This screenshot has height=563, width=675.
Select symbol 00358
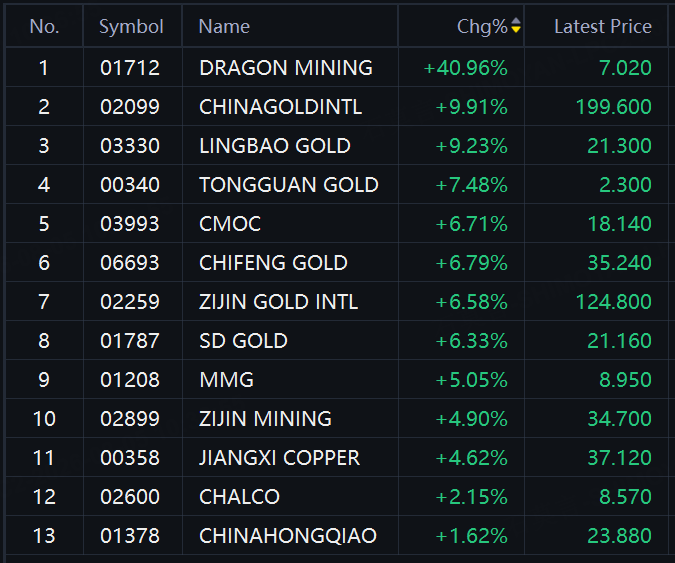click(x=130, y=458)
